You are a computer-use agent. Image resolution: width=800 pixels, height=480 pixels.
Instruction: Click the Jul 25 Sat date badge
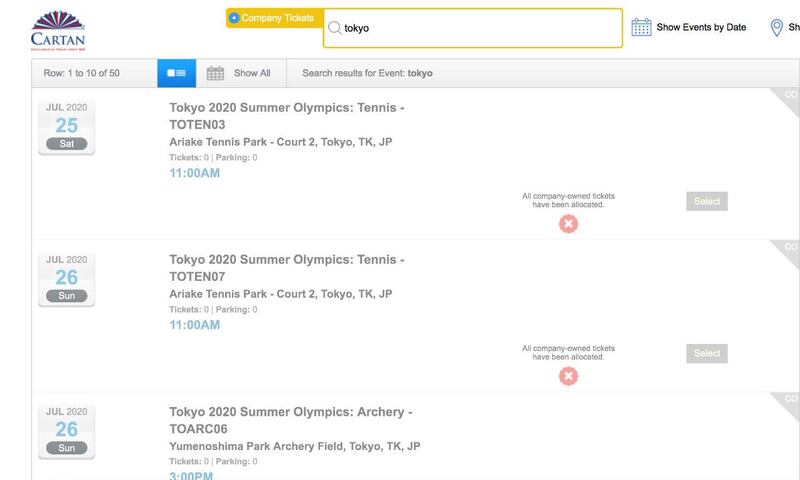tap(67, 127)
